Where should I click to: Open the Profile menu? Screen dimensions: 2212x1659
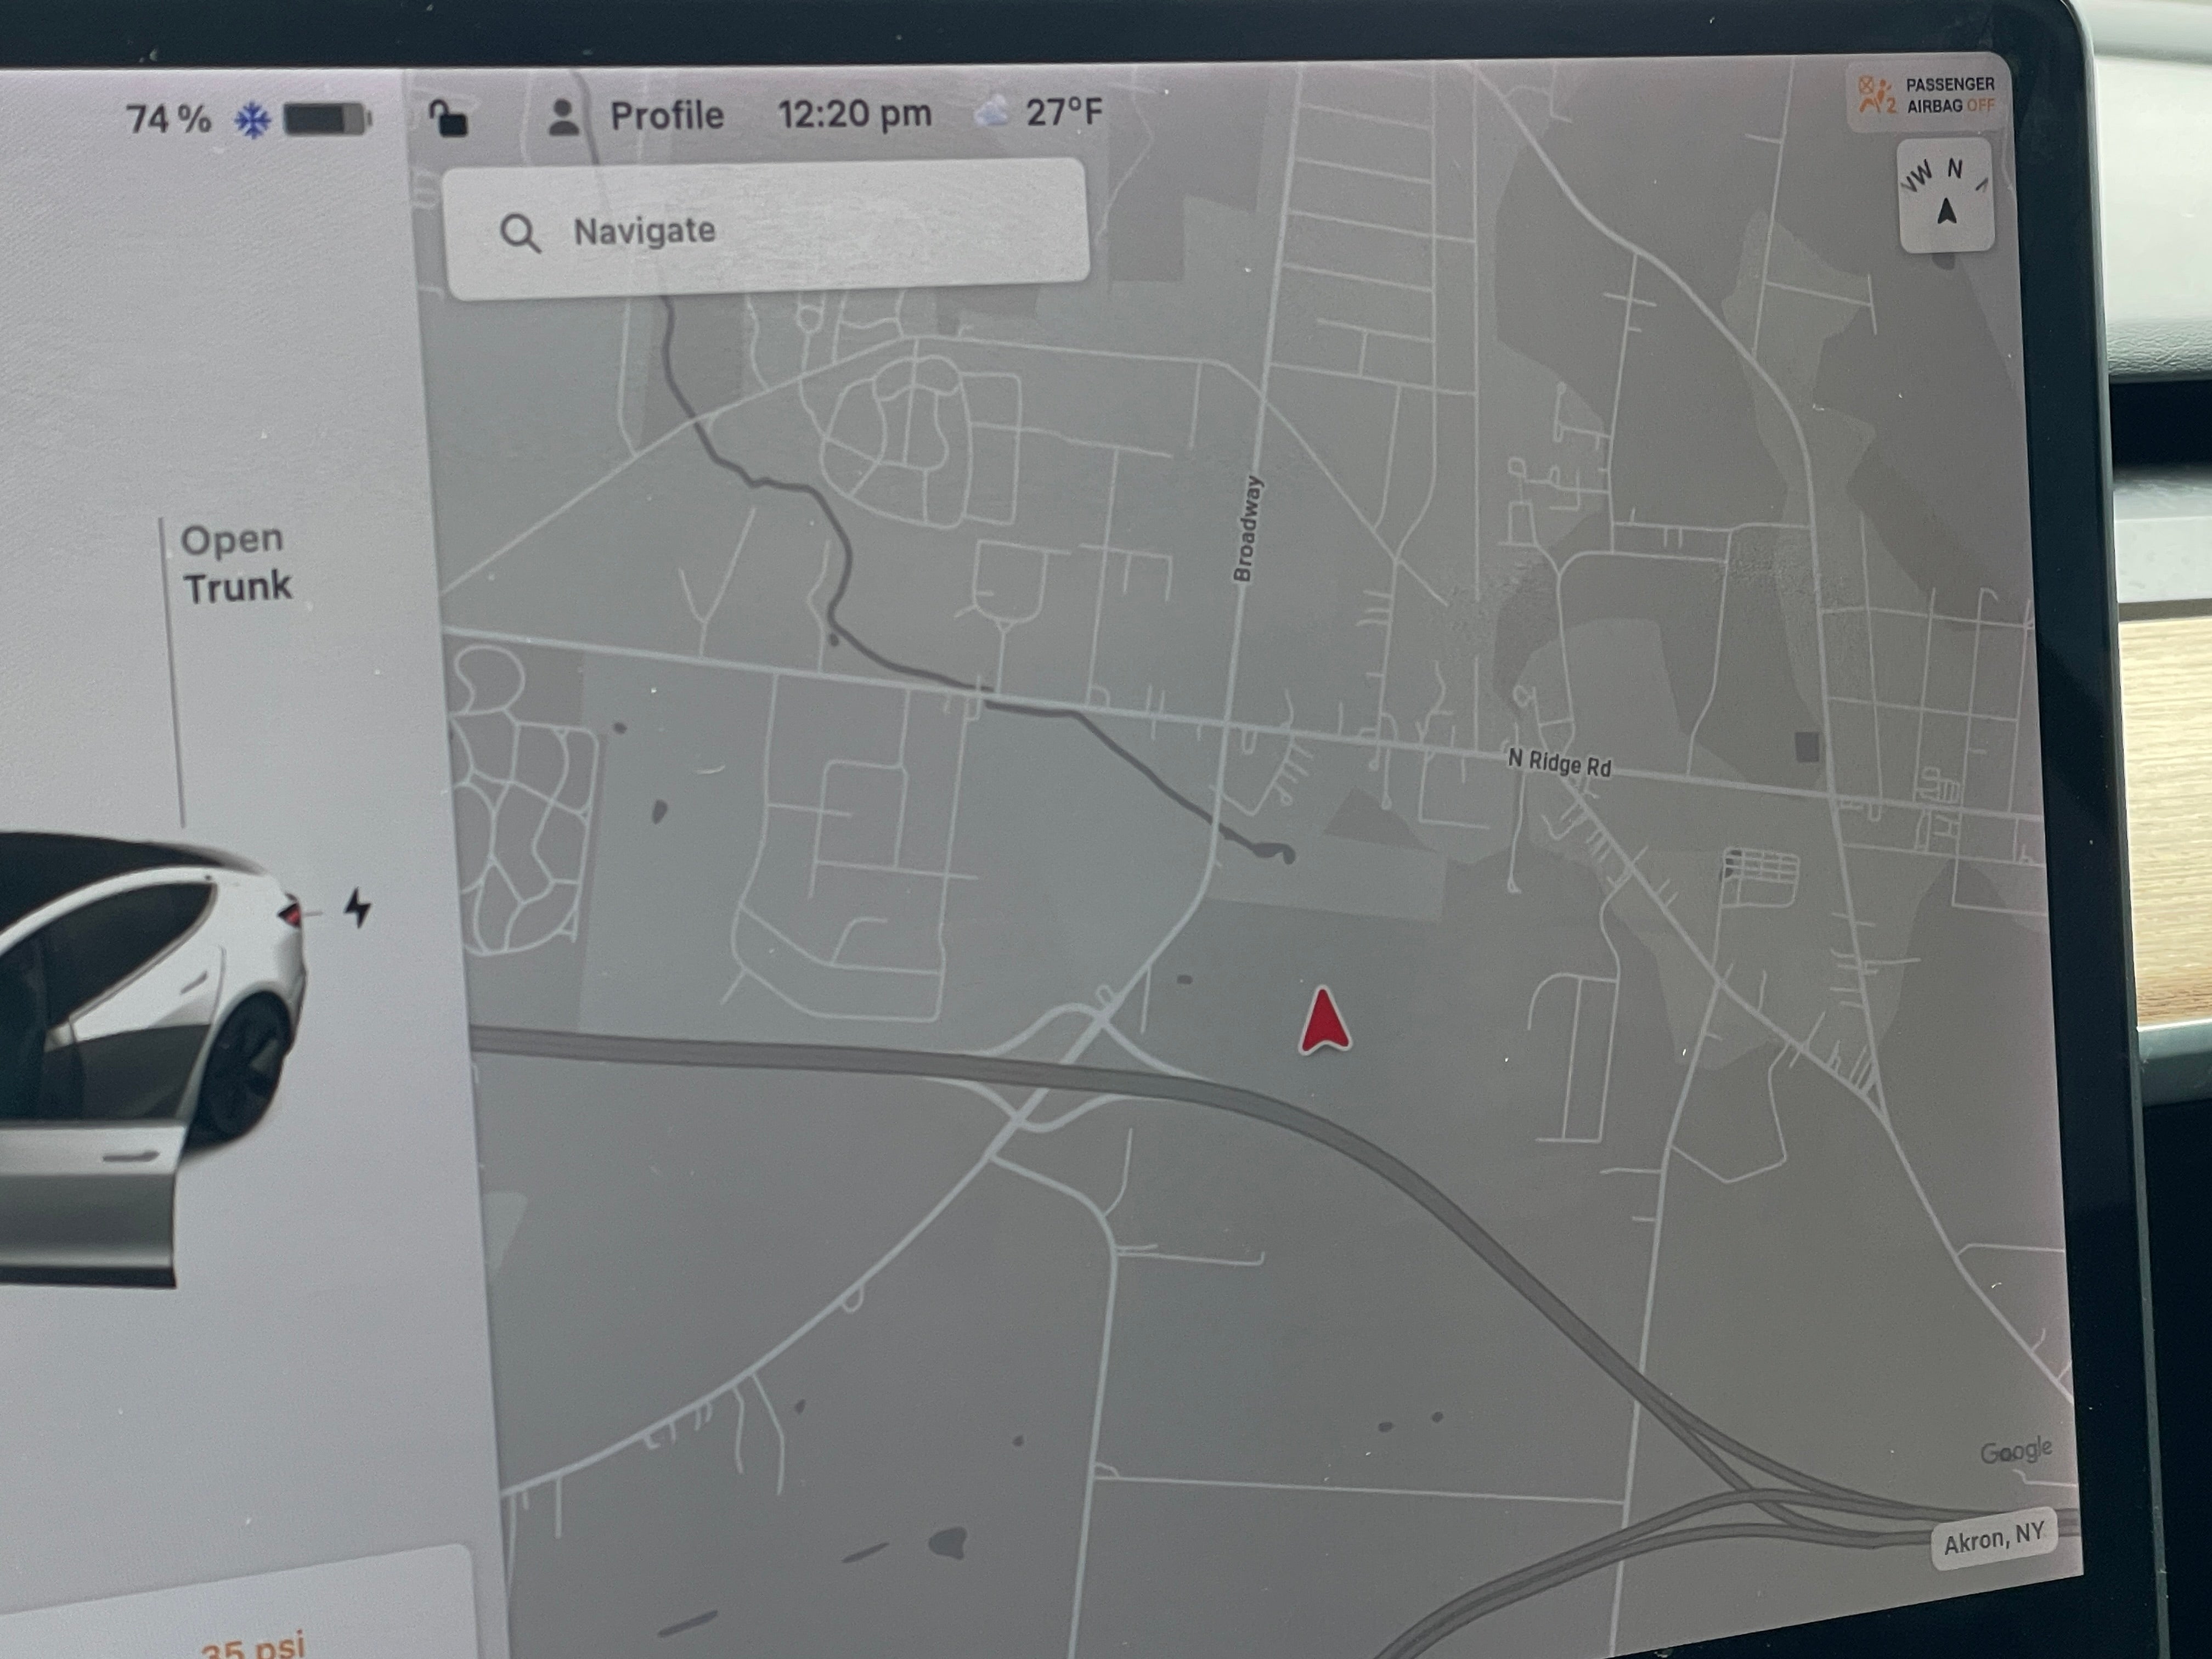pyautogui.click(x=666, y=116)
